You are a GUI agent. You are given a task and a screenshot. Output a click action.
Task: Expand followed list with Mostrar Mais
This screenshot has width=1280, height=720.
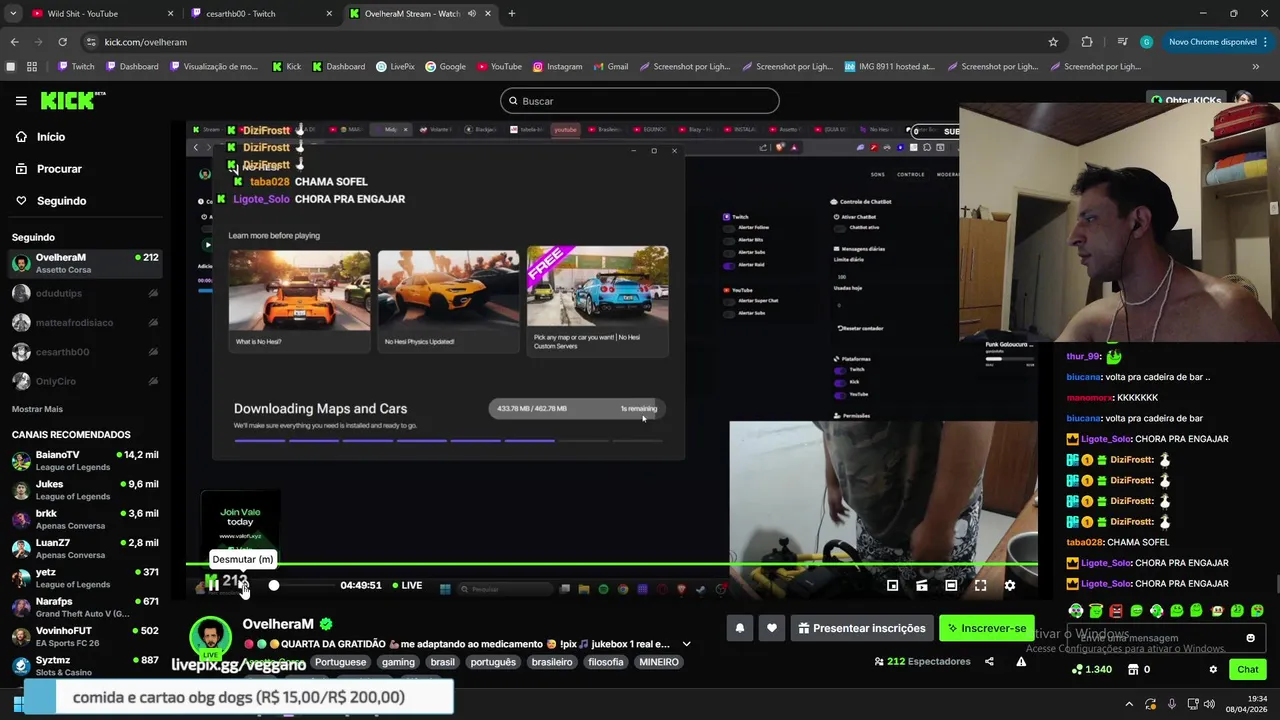[37, 409]
